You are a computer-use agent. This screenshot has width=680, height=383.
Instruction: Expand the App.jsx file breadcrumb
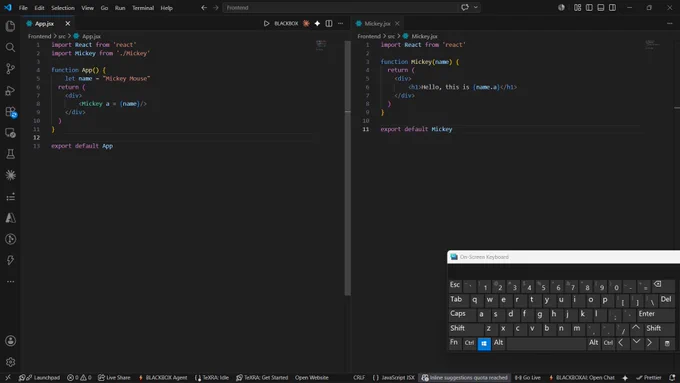click(x=87, y=36)
